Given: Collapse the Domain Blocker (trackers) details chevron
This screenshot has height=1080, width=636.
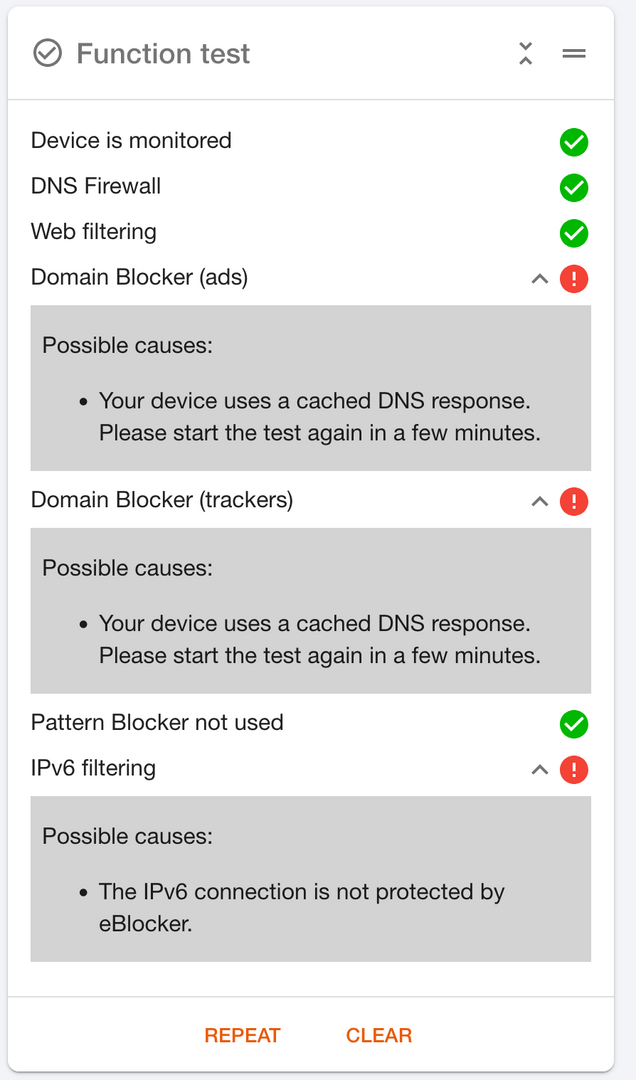Looking at the screenshot, I should click(540, 501).
